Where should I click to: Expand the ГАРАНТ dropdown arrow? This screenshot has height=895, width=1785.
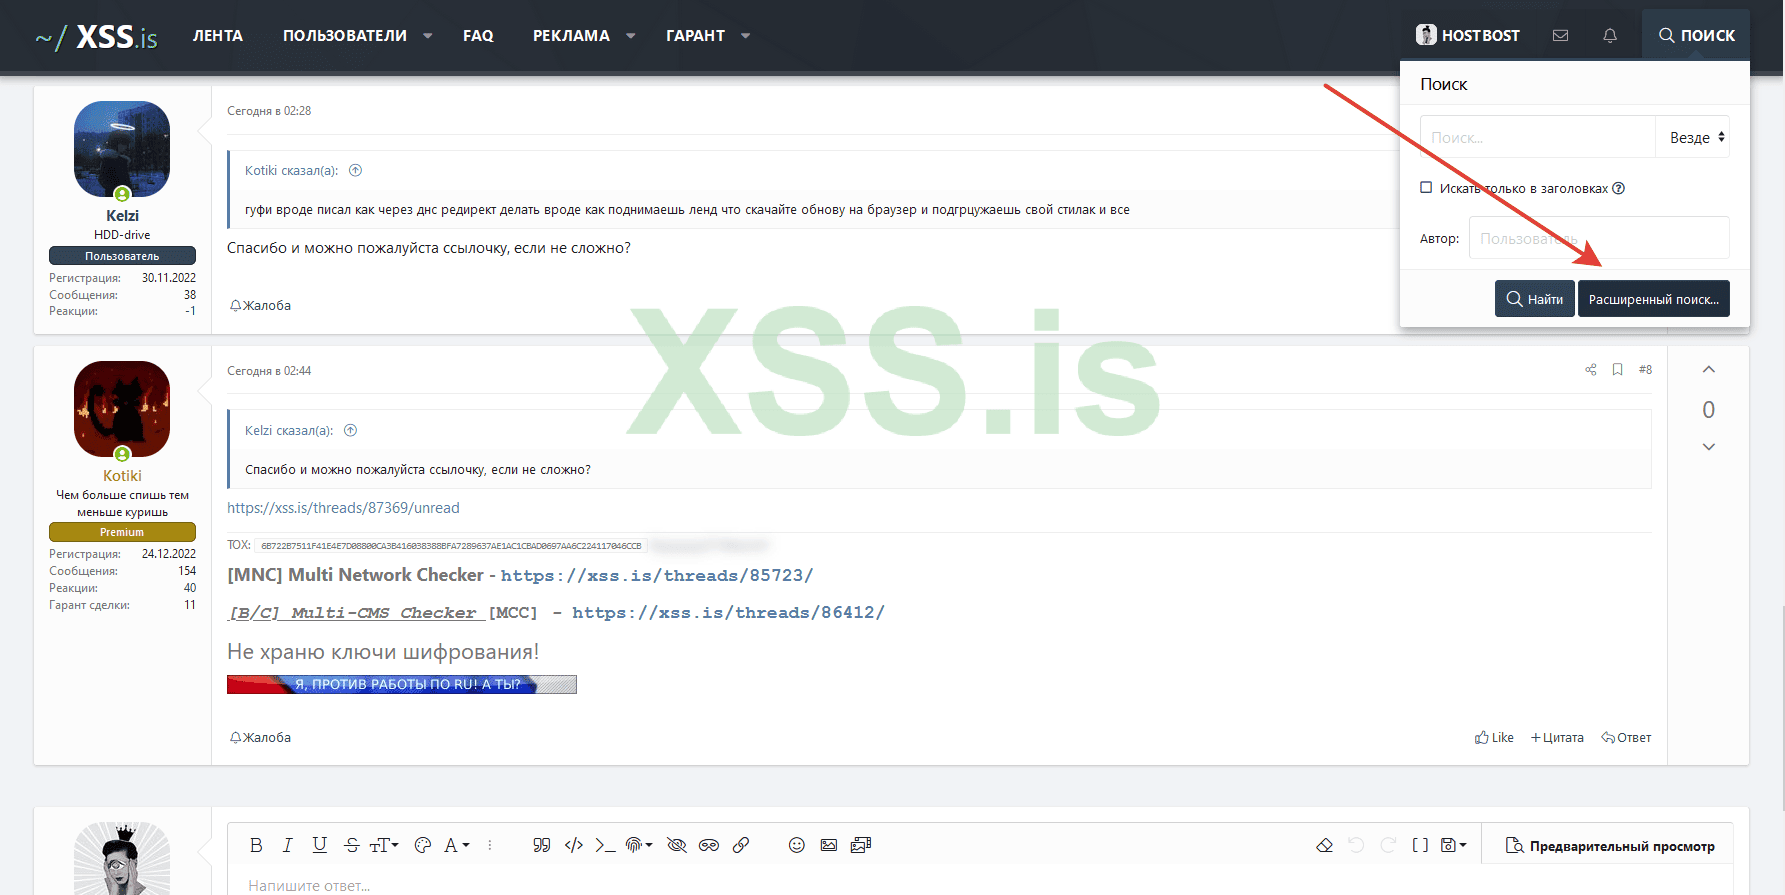(746, 36)
